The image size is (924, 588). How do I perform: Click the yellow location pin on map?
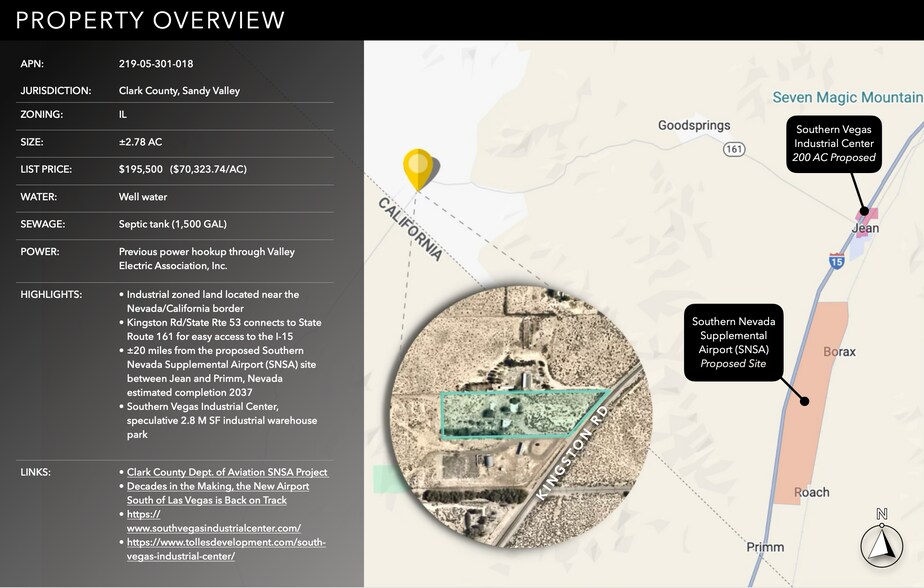[417, 168]
